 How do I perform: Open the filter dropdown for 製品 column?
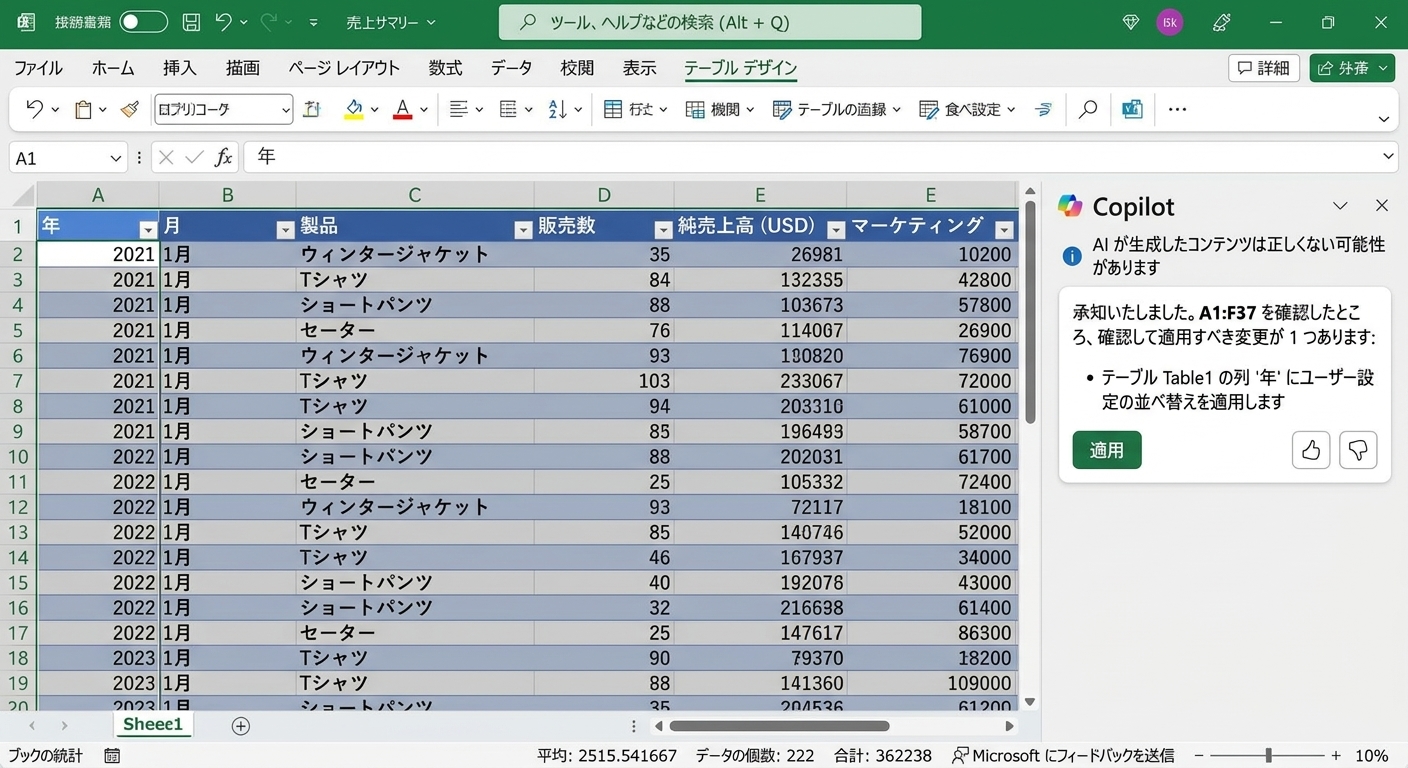(x=523, y=230)
